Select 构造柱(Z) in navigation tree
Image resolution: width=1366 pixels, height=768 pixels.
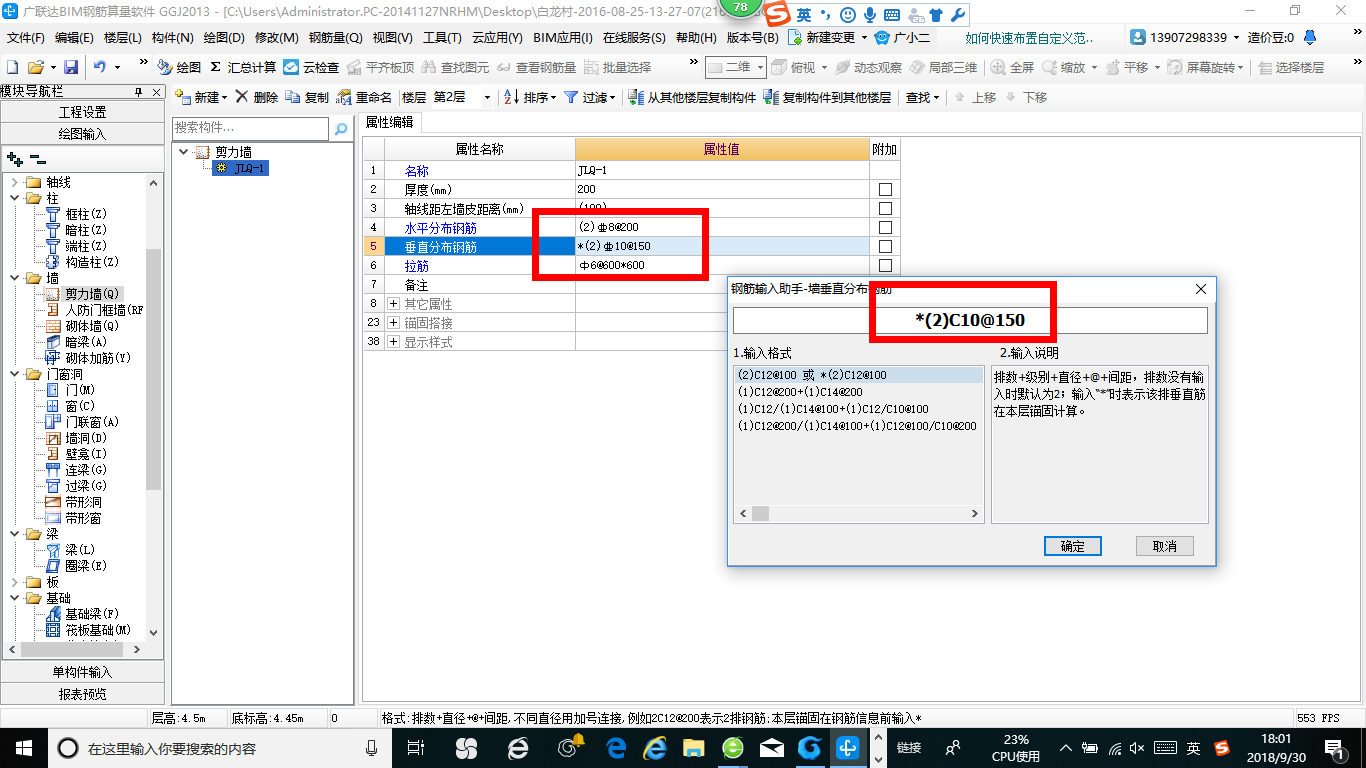[x=91, y=262]
